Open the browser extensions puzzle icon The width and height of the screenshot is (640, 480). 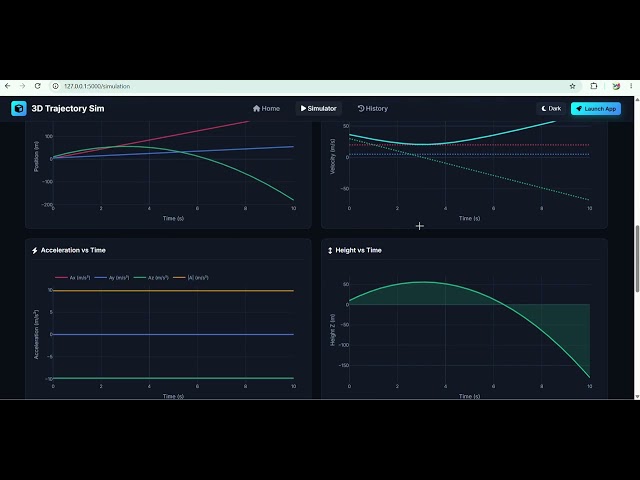pos(594,86)
